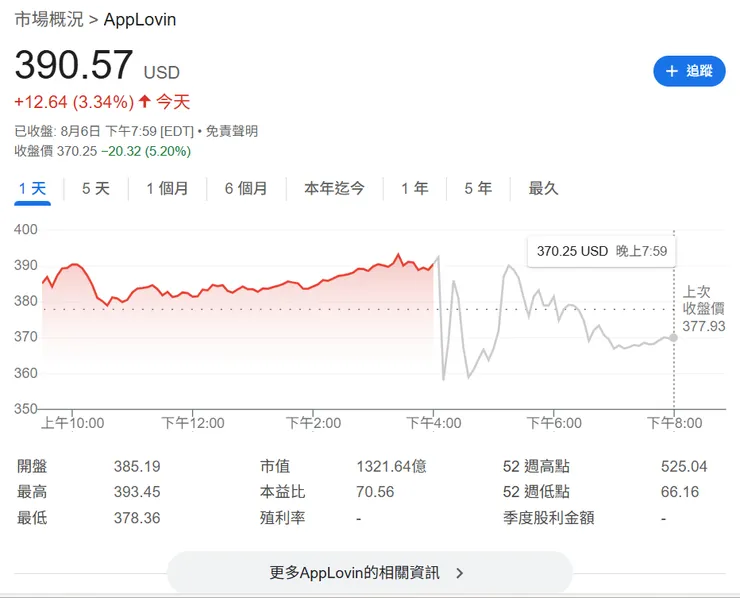Click the red up arrow beside 今天
Screen dimensions: 740x598
[145, 101]
